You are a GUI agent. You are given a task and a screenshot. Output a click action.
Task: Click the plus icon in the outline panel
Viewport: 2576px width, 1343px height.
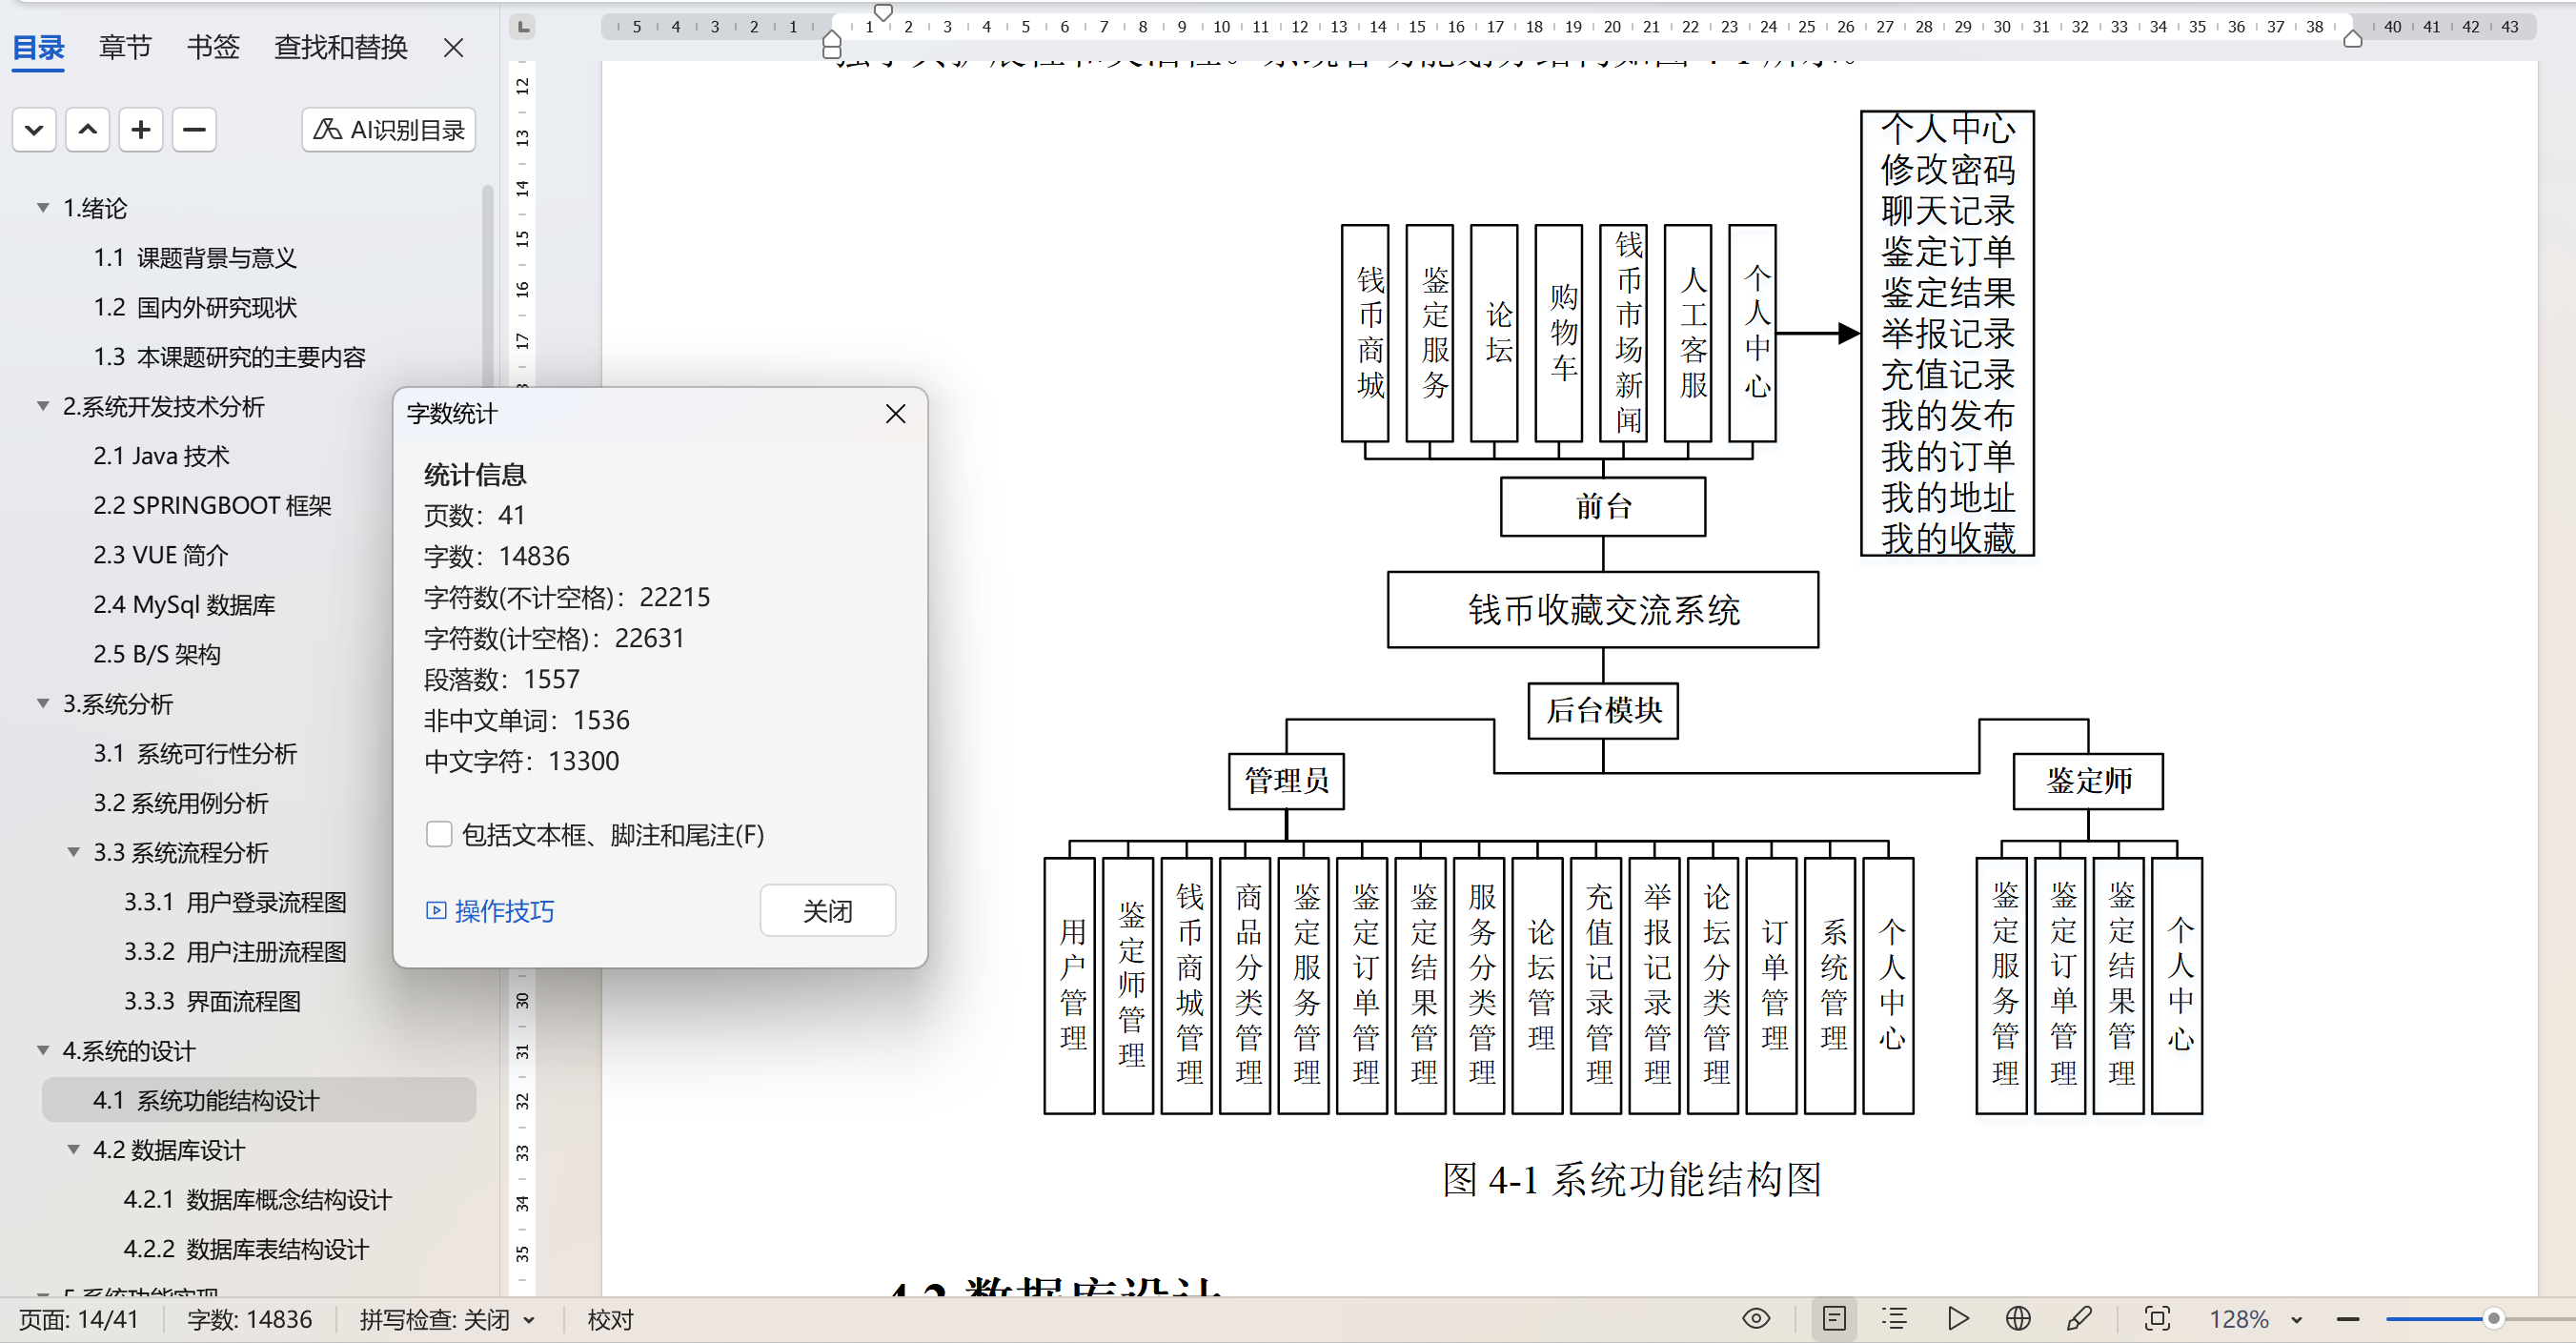click(141, 130)
